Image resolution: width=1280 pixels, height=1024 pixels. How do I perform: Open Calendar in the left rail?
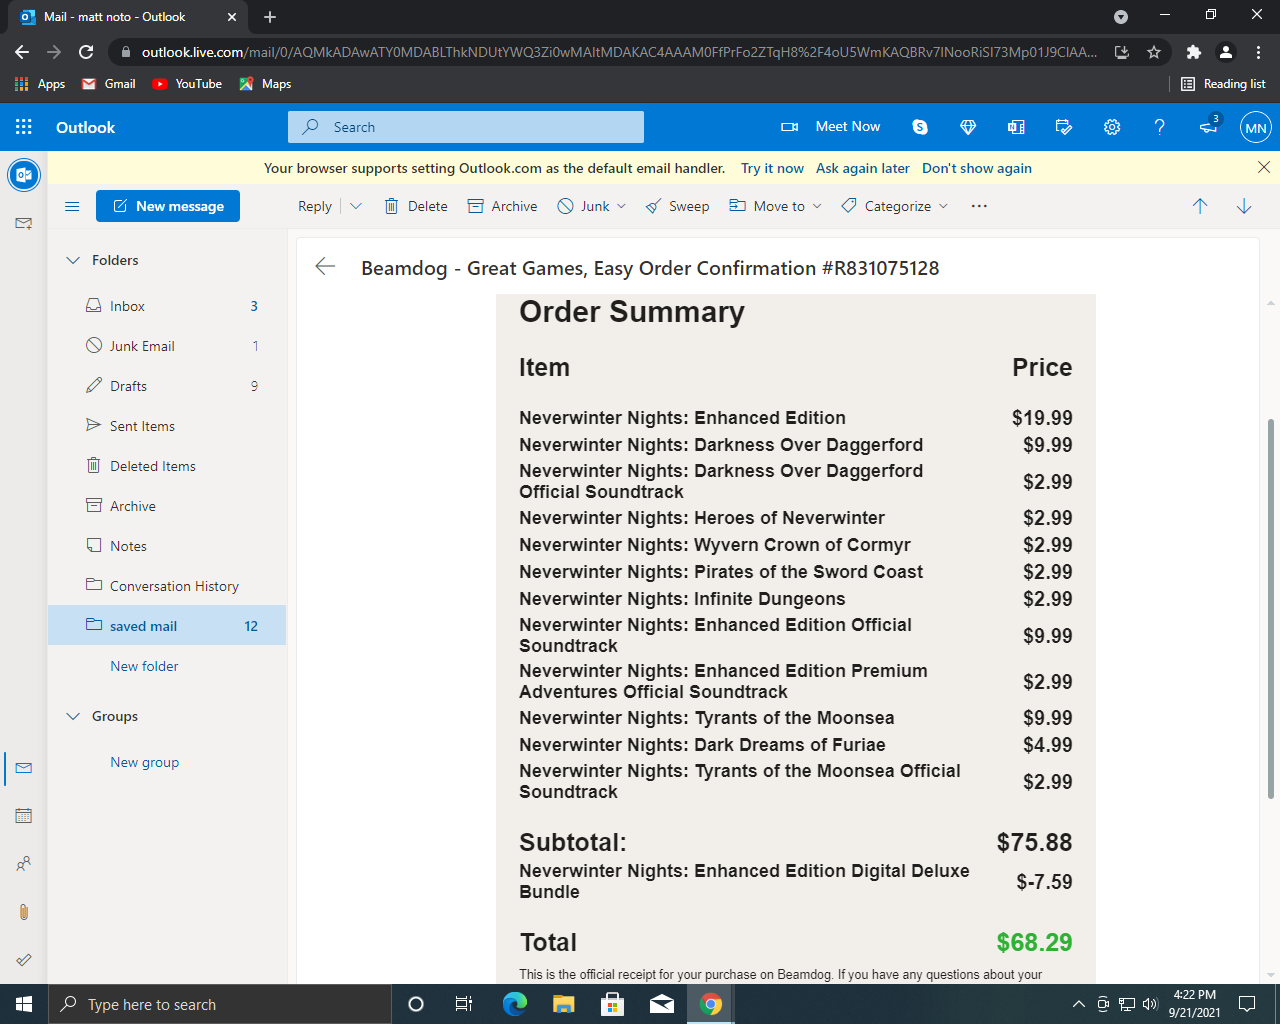point(24,816)
